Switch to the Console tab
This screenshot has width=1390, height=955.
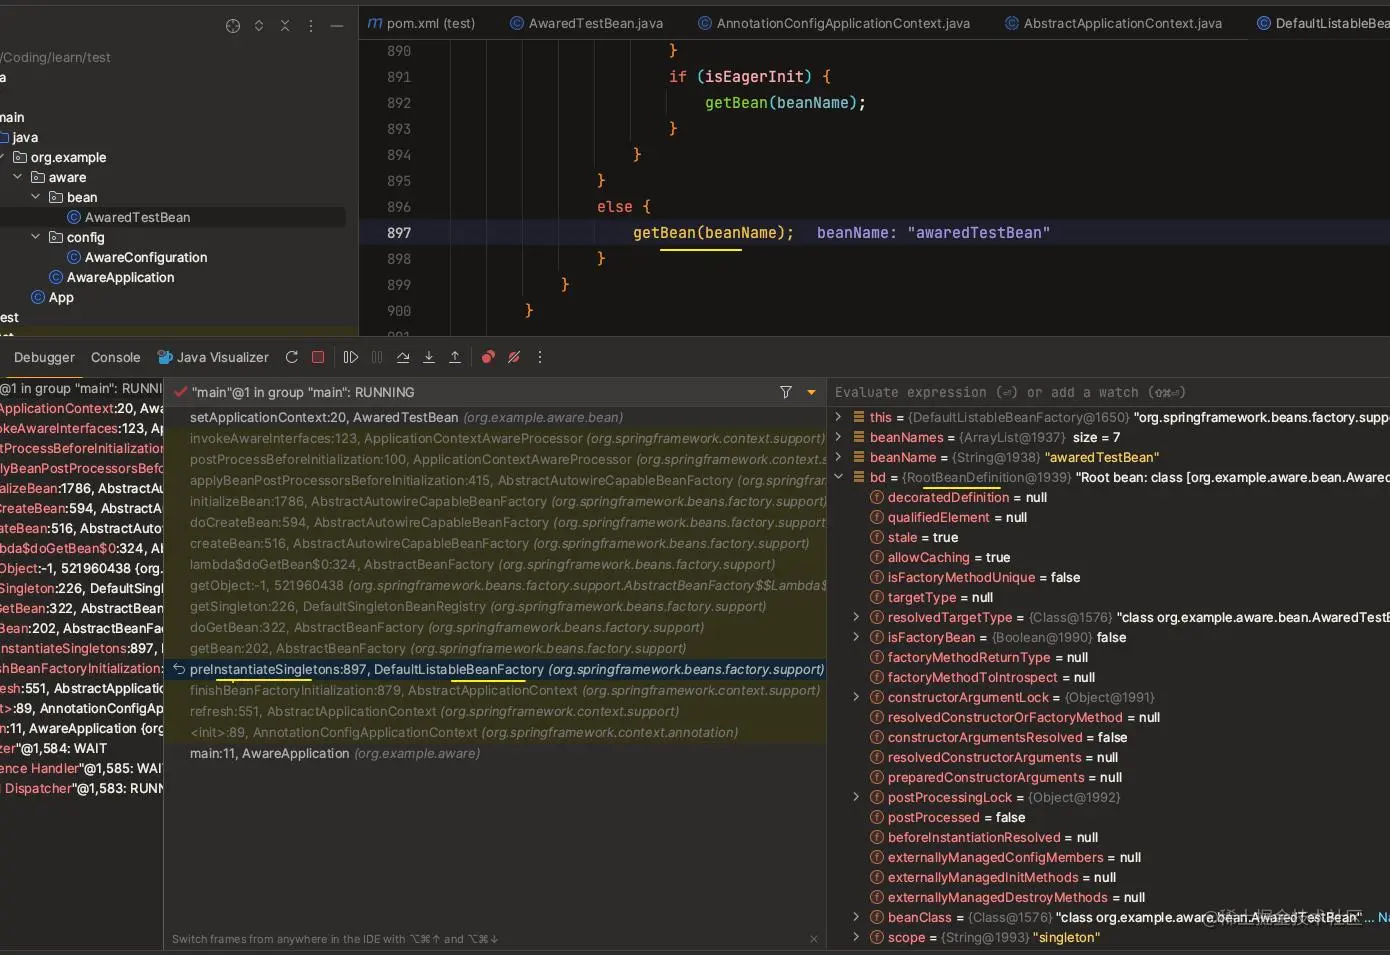click(x=116, y=357)
